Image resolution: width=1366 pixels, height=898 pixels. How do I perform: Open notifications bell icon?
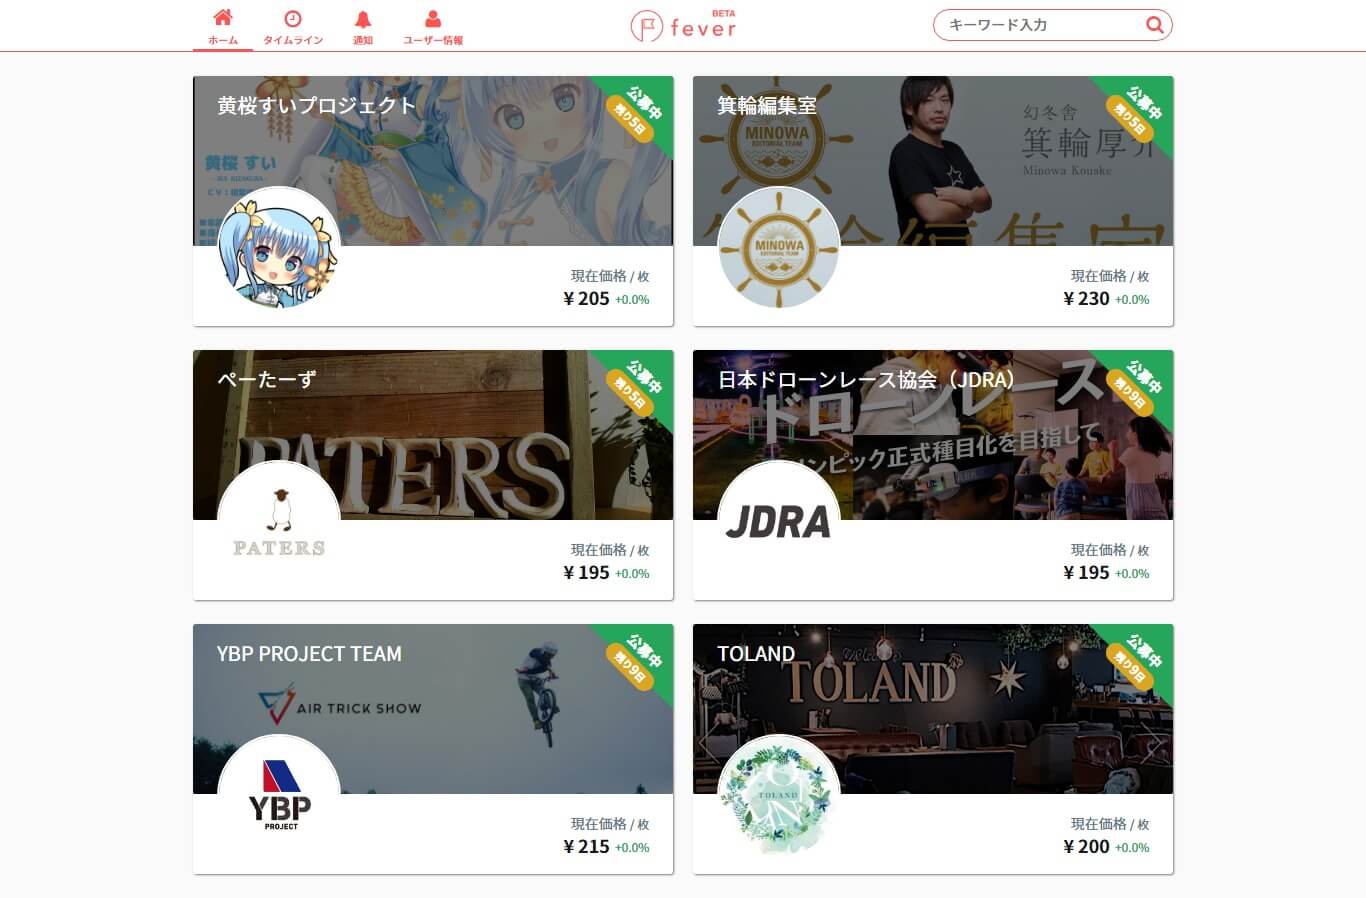pos(363,19)
